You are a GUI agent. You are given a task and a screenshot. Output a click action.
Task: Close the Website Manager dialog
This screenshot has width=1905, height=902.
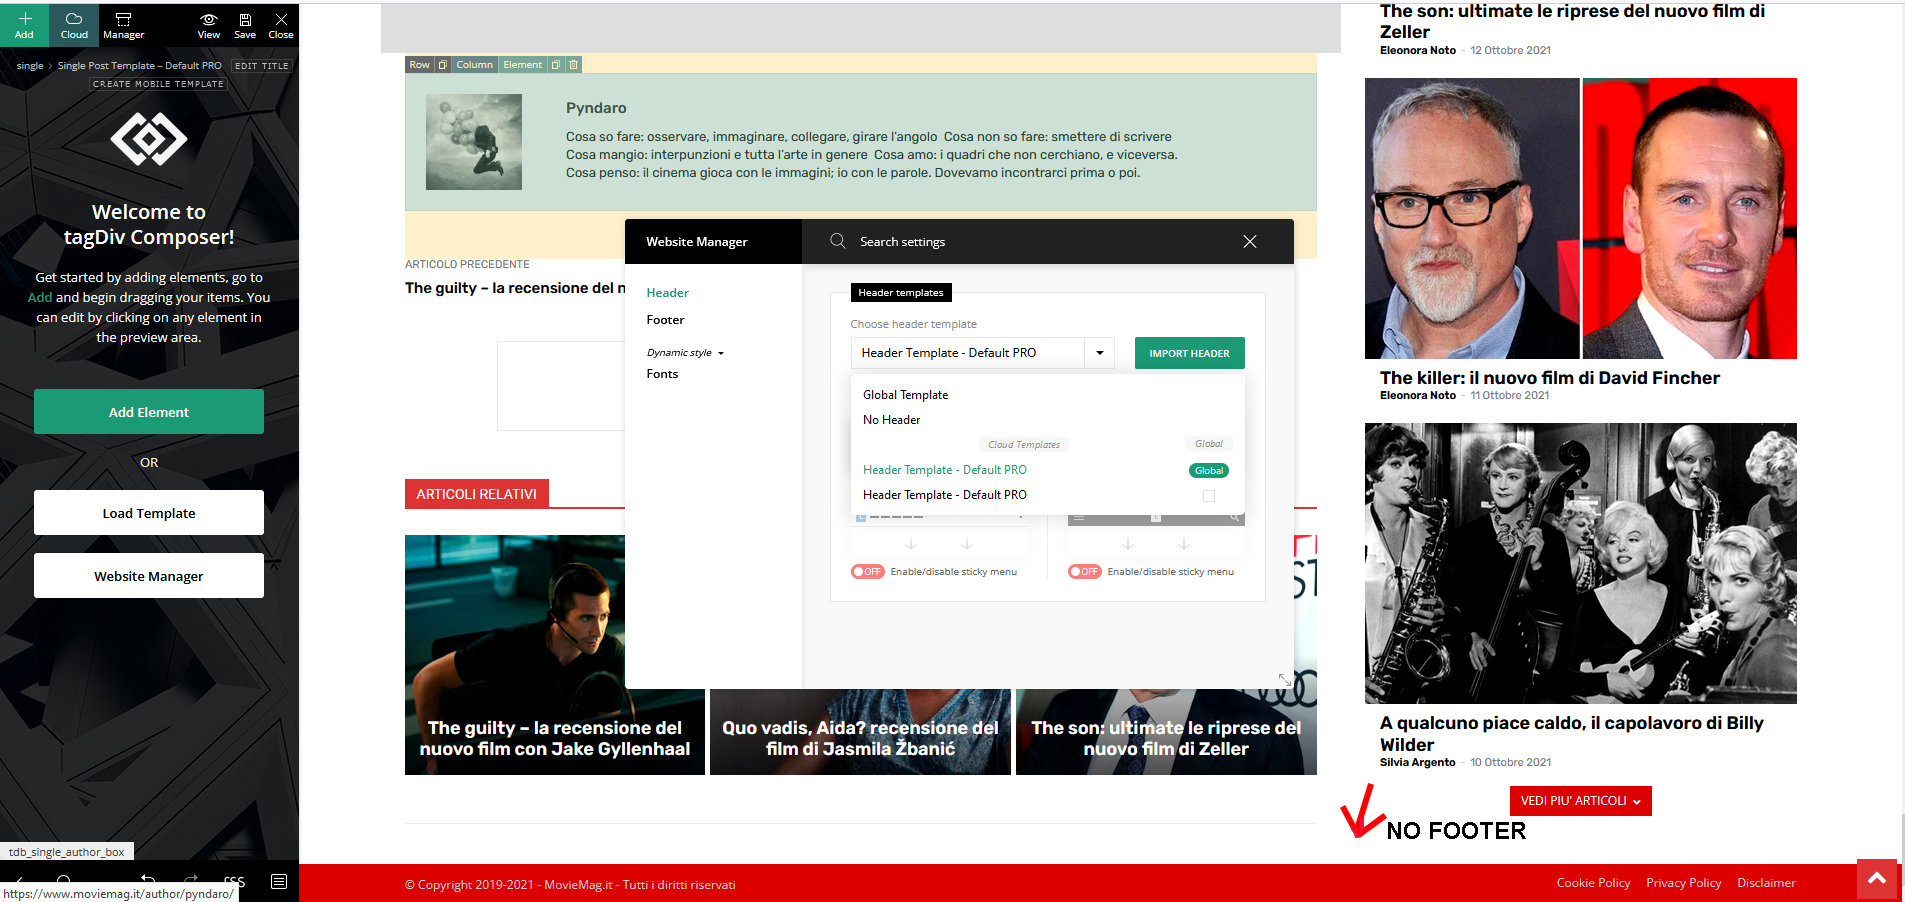coord(1250,241)
